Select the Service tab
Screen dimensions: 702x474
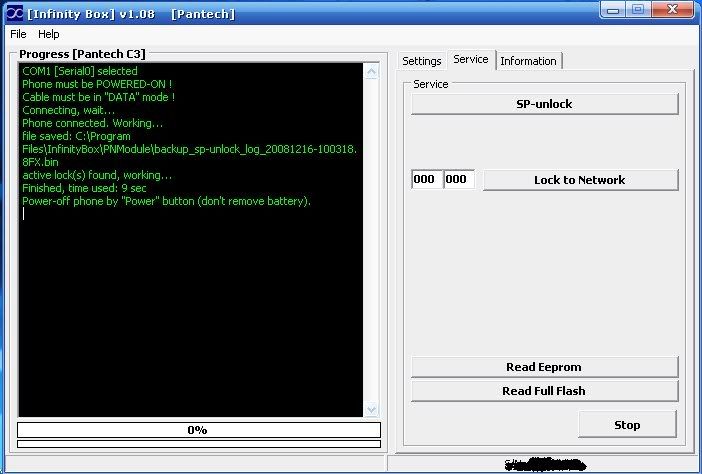pos(471,59)
